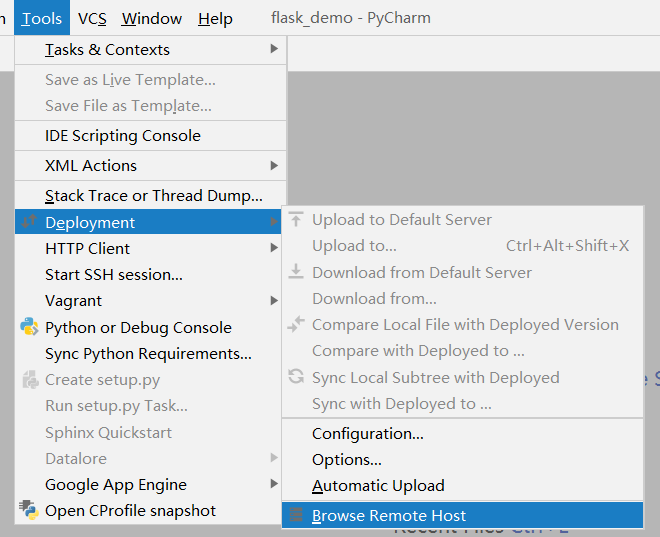The image size is (660, 537).
Task: Expand XML Actions submenu arrow
Action: (274, 165)
